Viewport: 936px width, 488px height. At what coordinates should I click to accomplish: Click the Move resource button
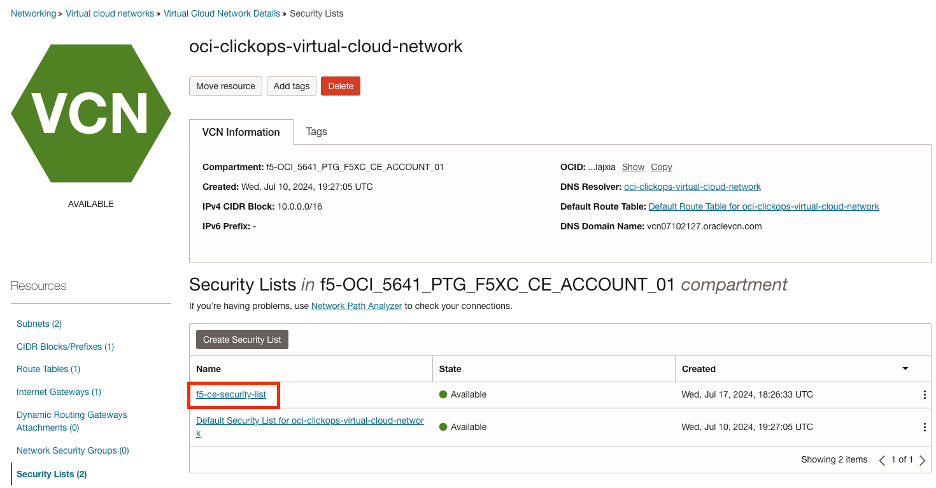(x=226, y=86)
